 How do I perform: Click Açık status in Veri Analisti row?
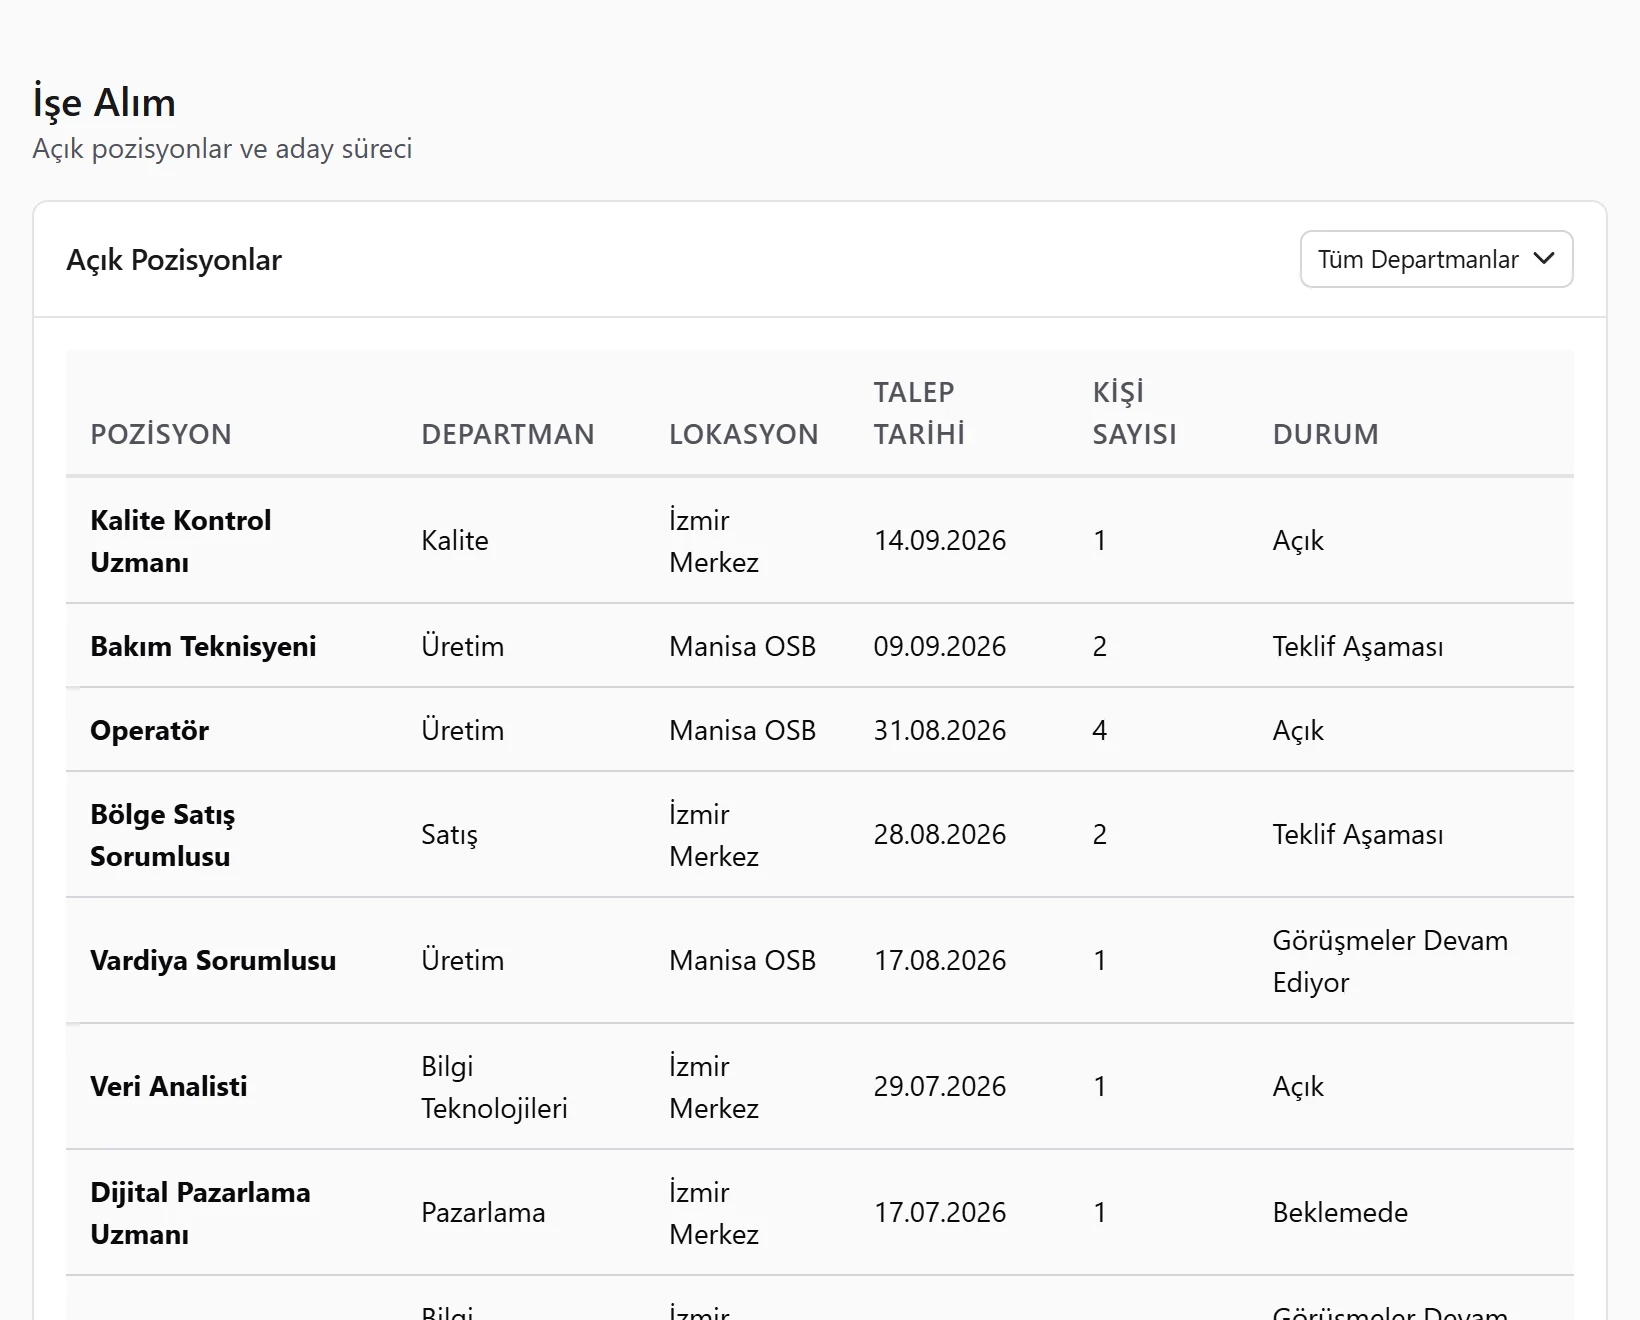point(1298,1086)
